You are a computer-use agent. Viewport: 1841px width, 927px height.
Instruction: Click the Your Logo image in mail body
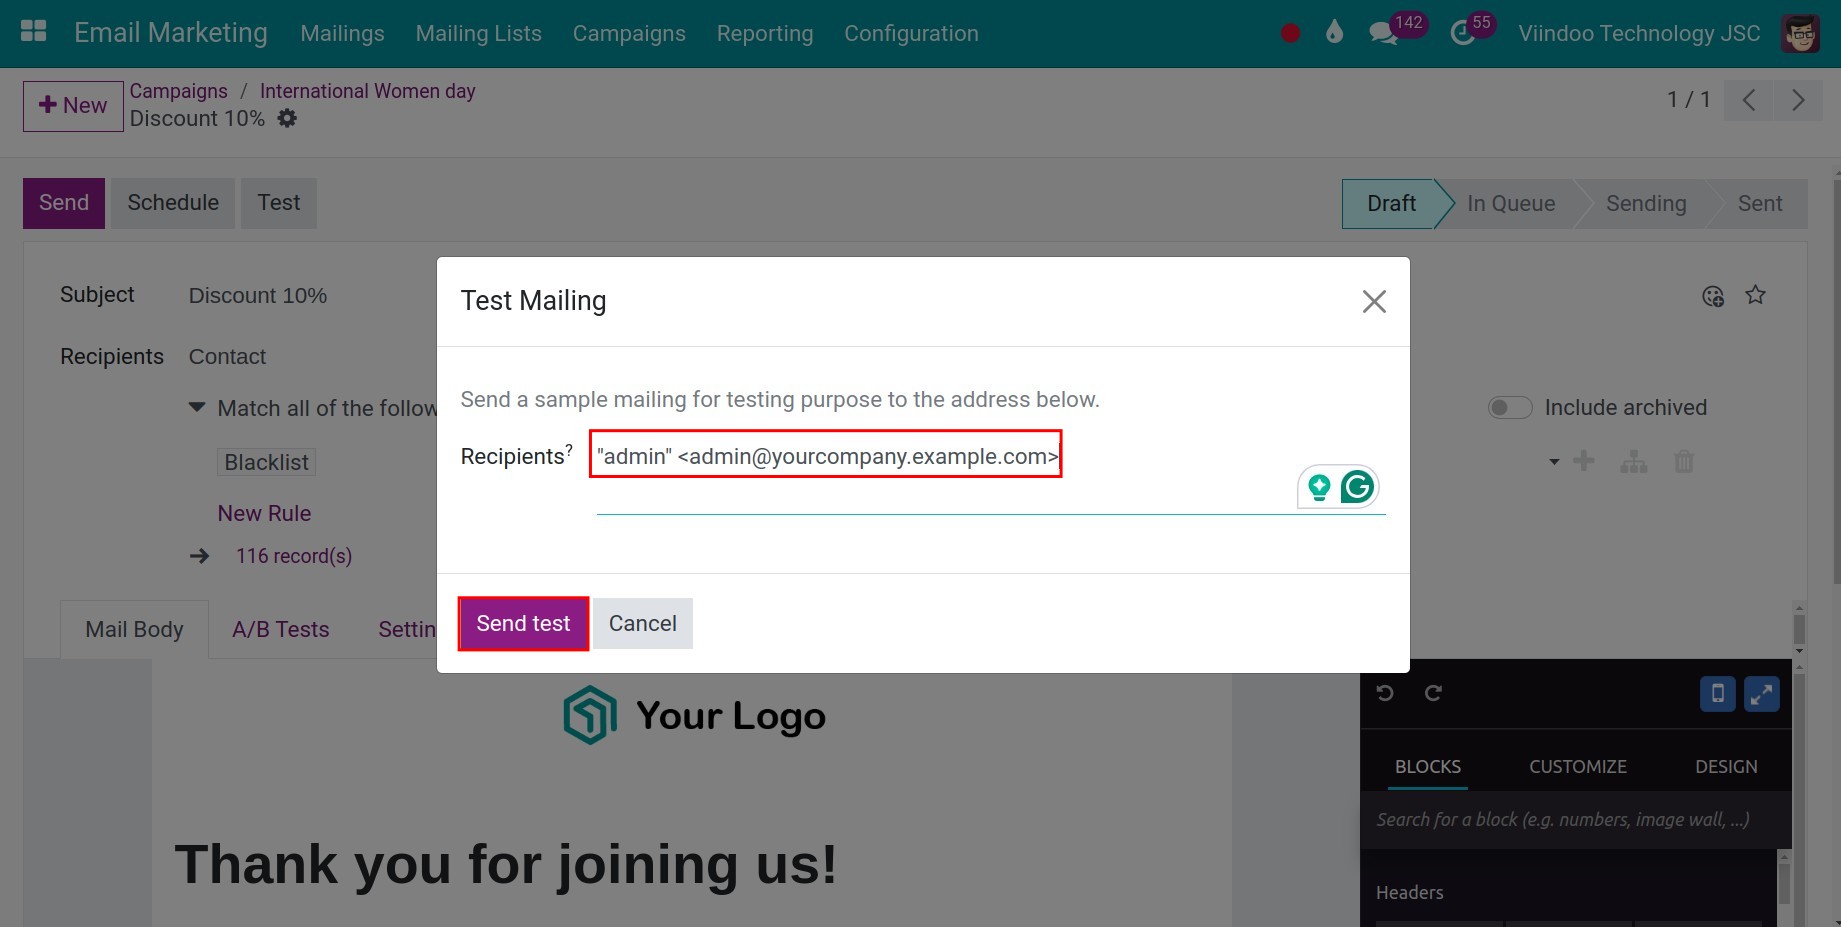point(695,715)
